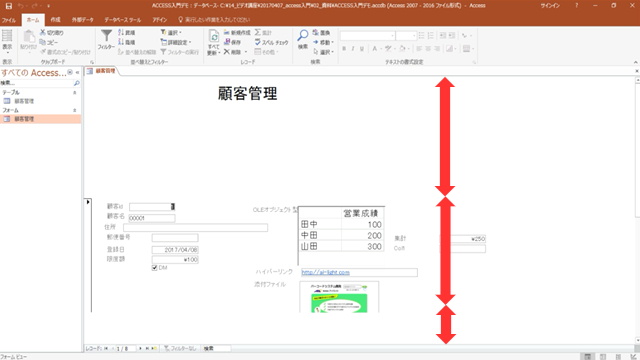Click the Refresh All icon
Viewport: 640px width, 360px height.
[x=213, y=37]
